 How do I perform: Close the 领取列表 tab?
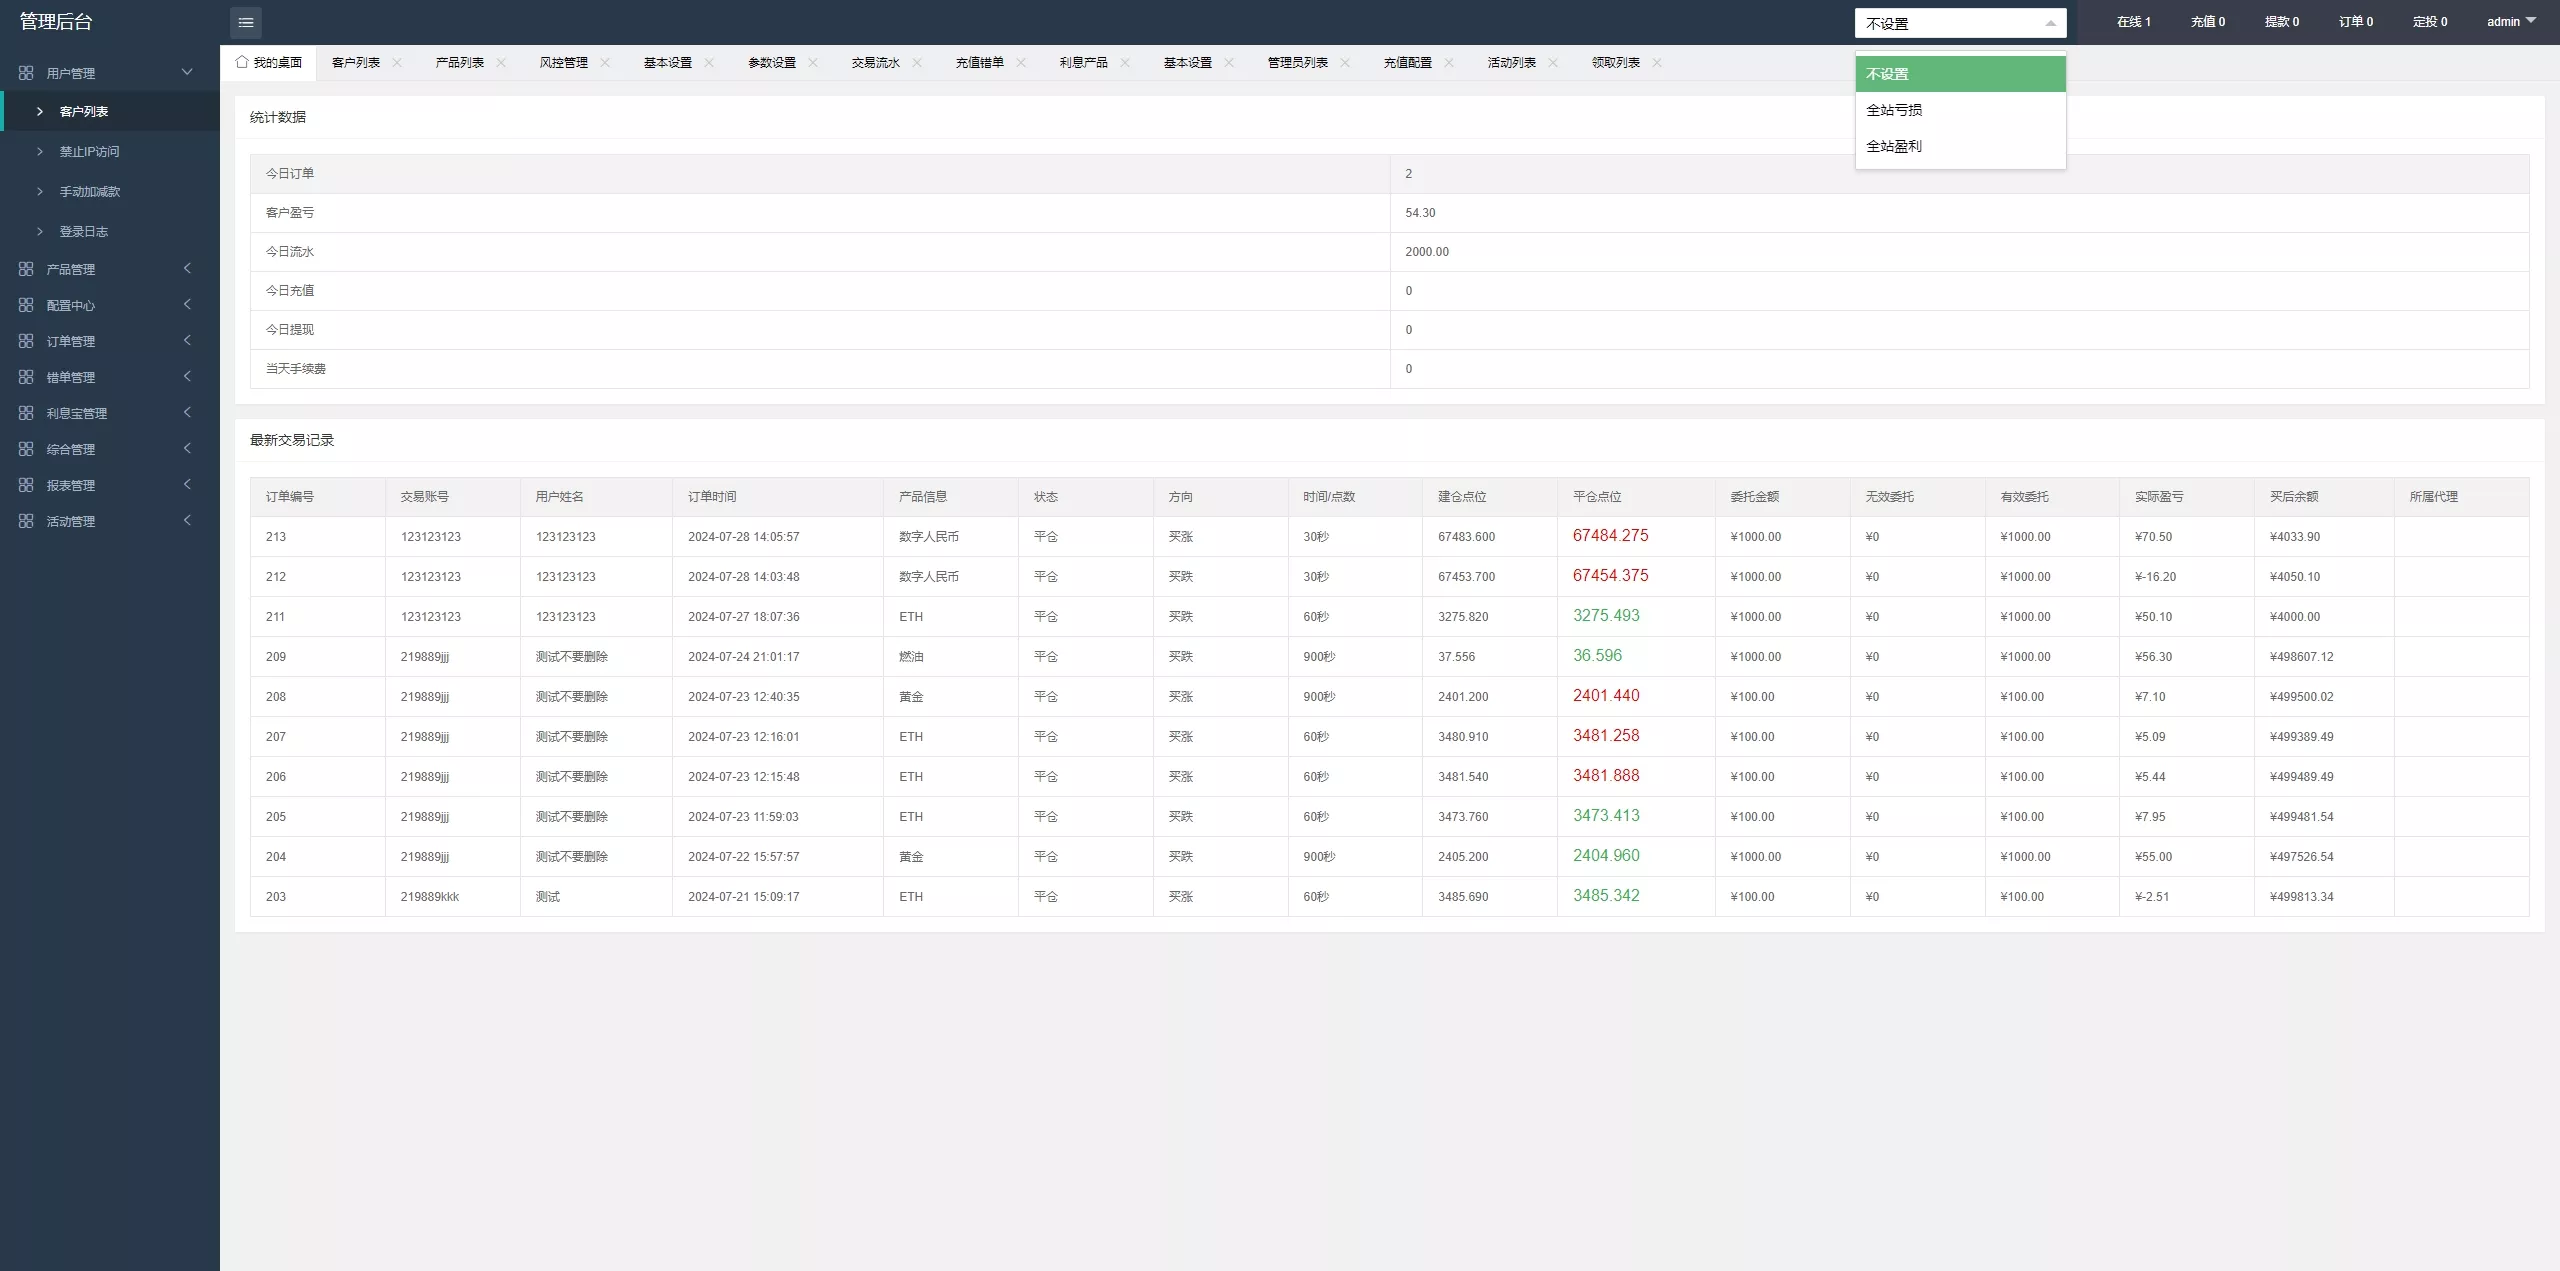tap(1657, 62)
